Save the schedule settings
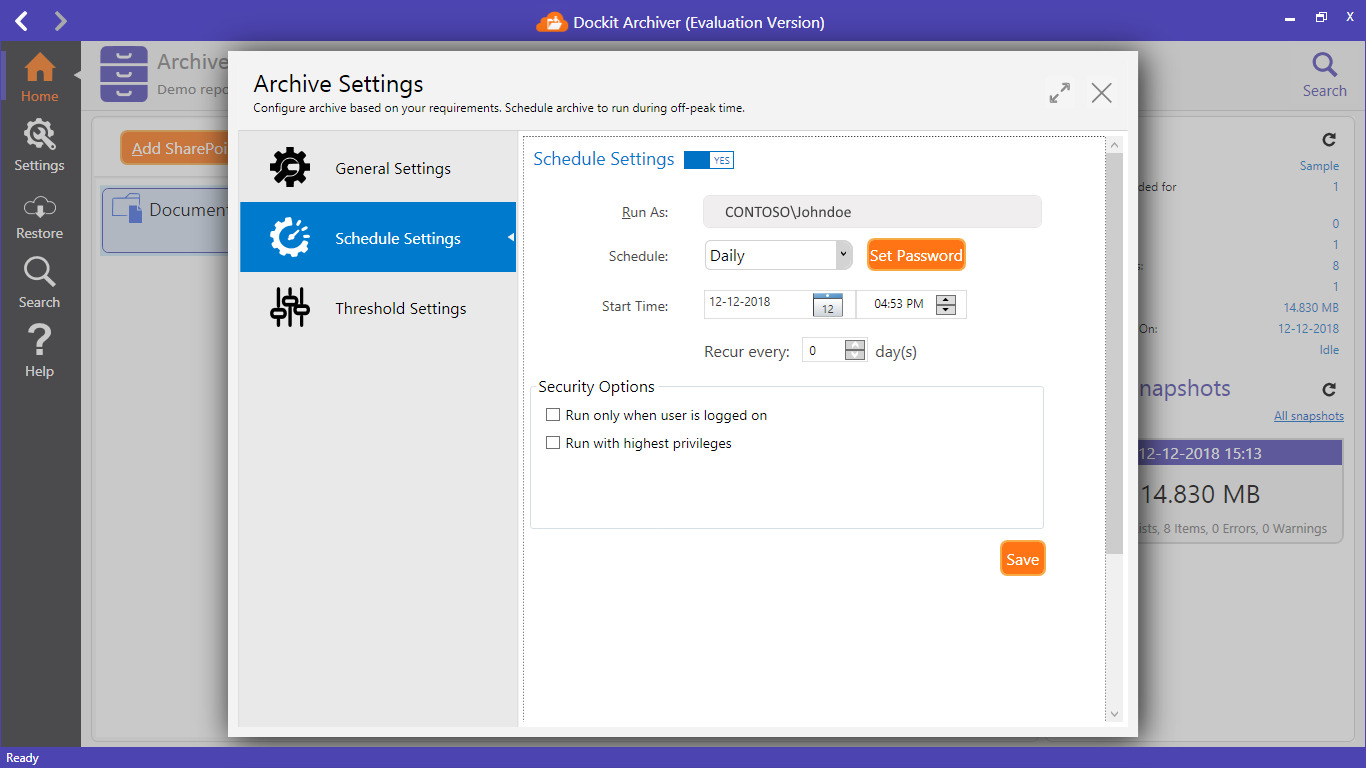The image size is (1366, 768). click(1022, 559)
